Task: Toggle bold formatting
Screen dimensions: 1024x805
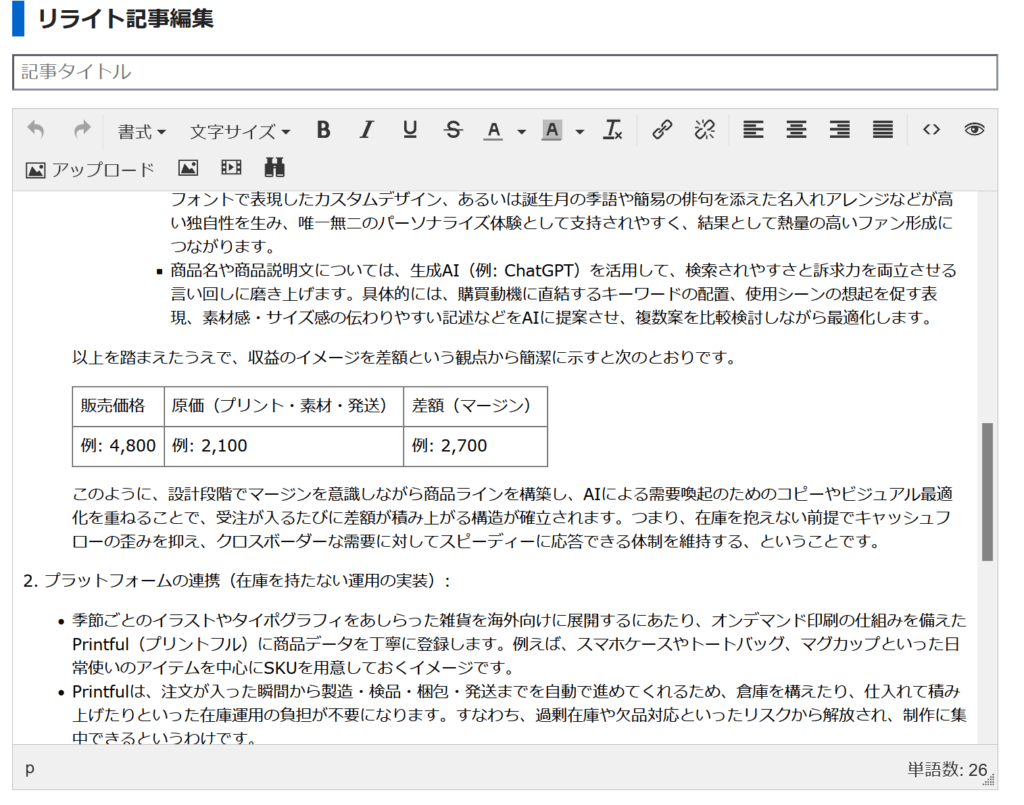Action: 323,130
